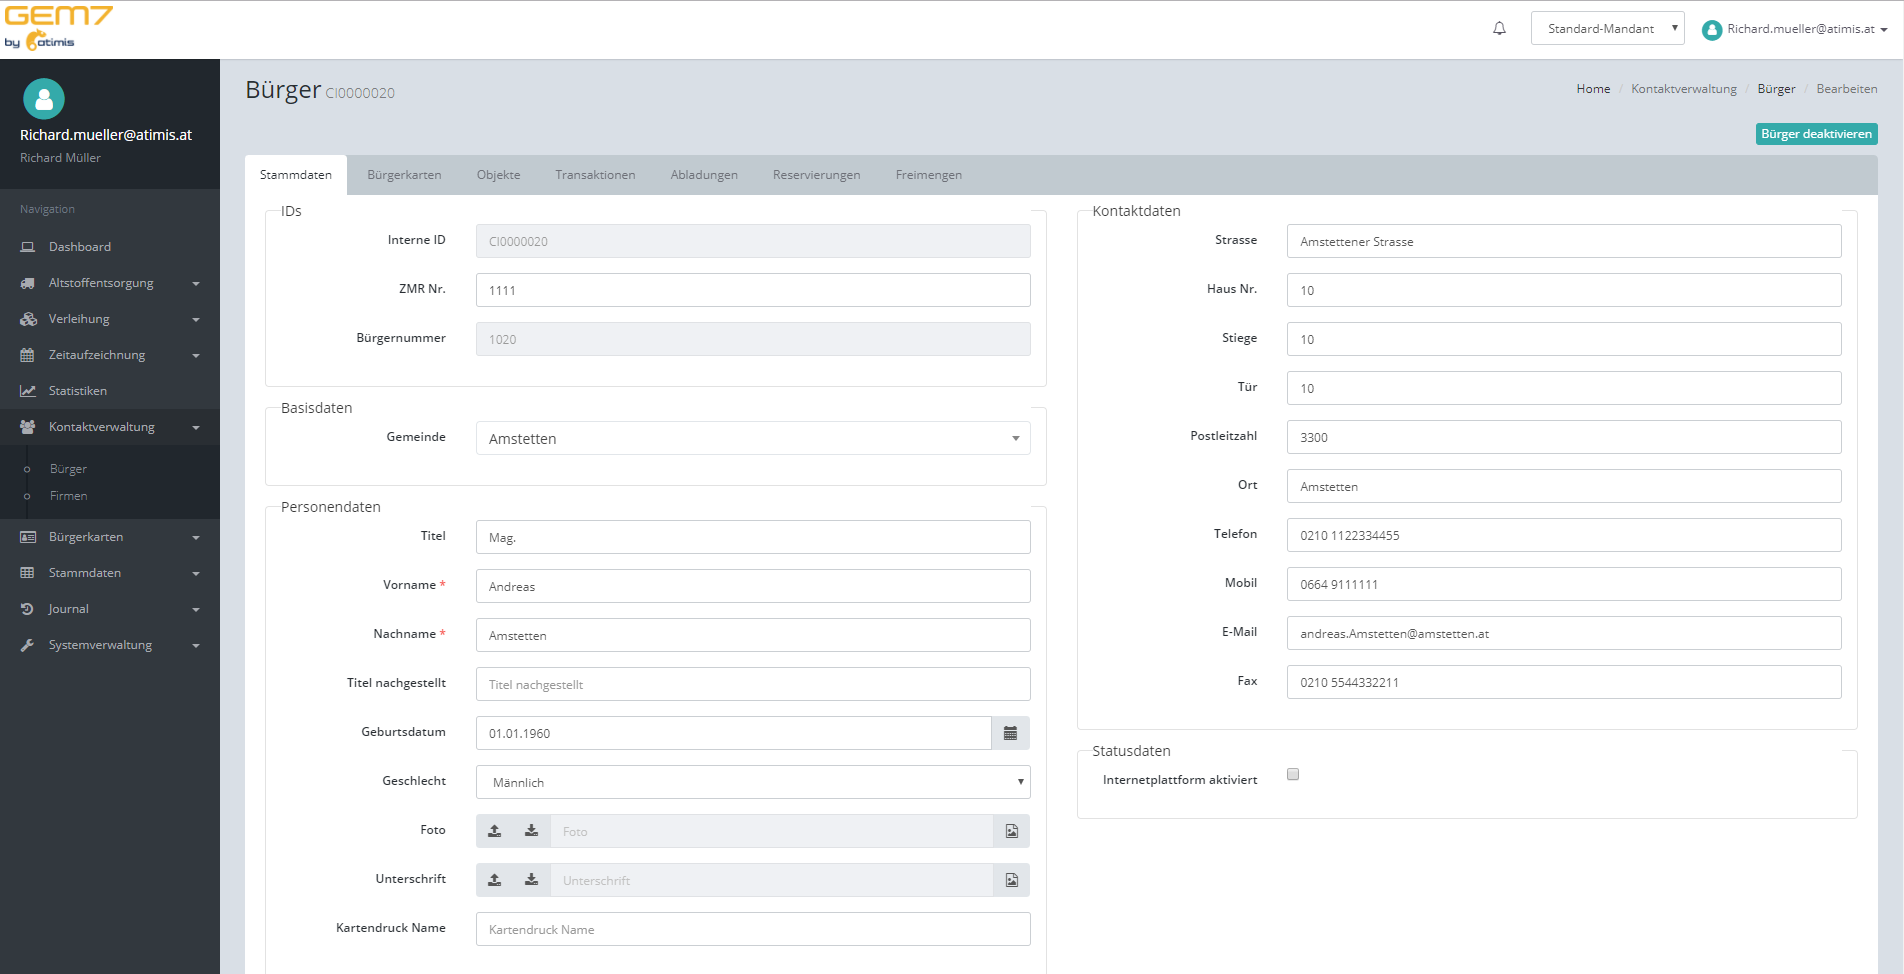This screenshot has width=1904, height=974.
Task: Click the Journal history icon
Action: click(x=28, y=609)
